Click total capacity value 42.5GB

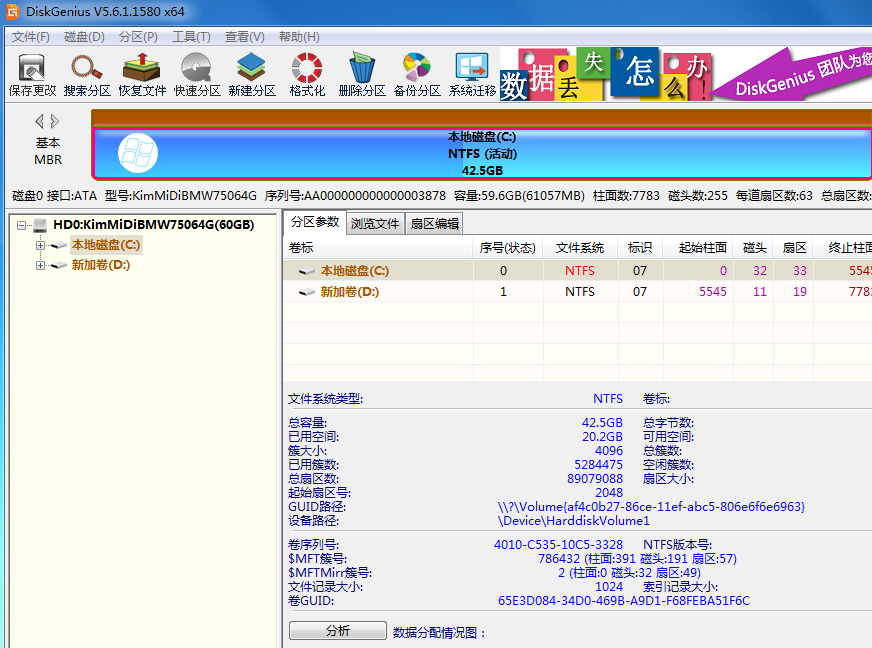(x=602, y=423)
